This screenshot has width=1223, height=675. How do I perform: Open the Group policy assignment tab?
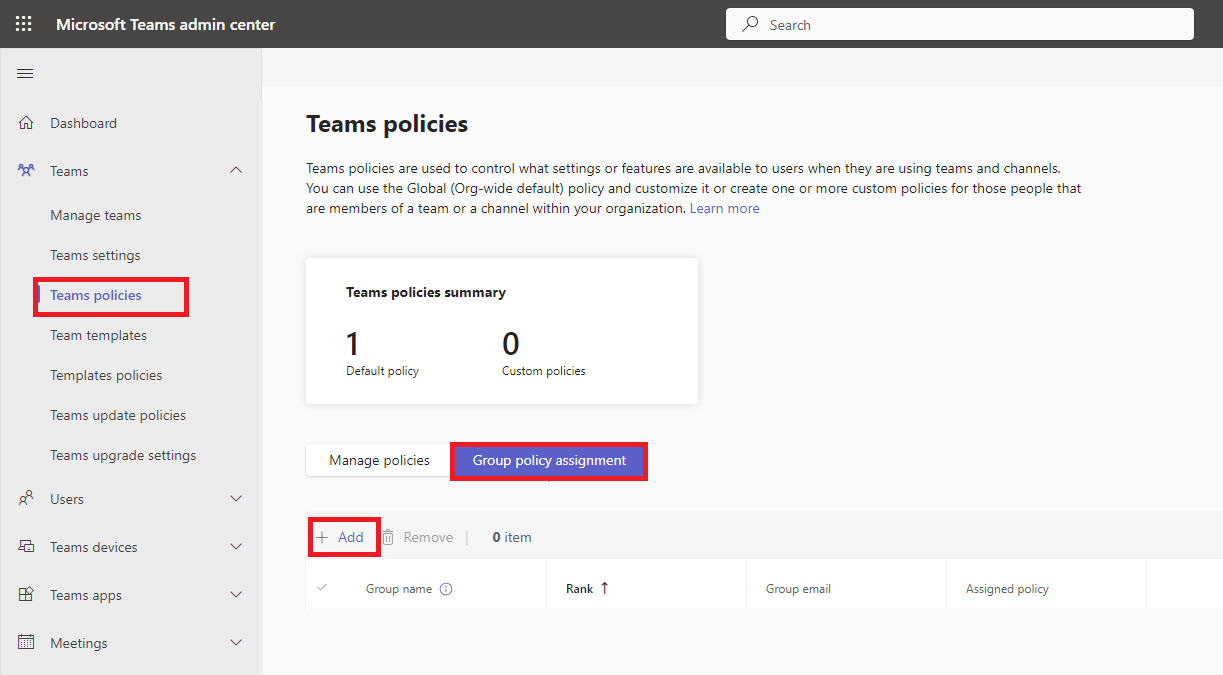(x=549, y=460)
